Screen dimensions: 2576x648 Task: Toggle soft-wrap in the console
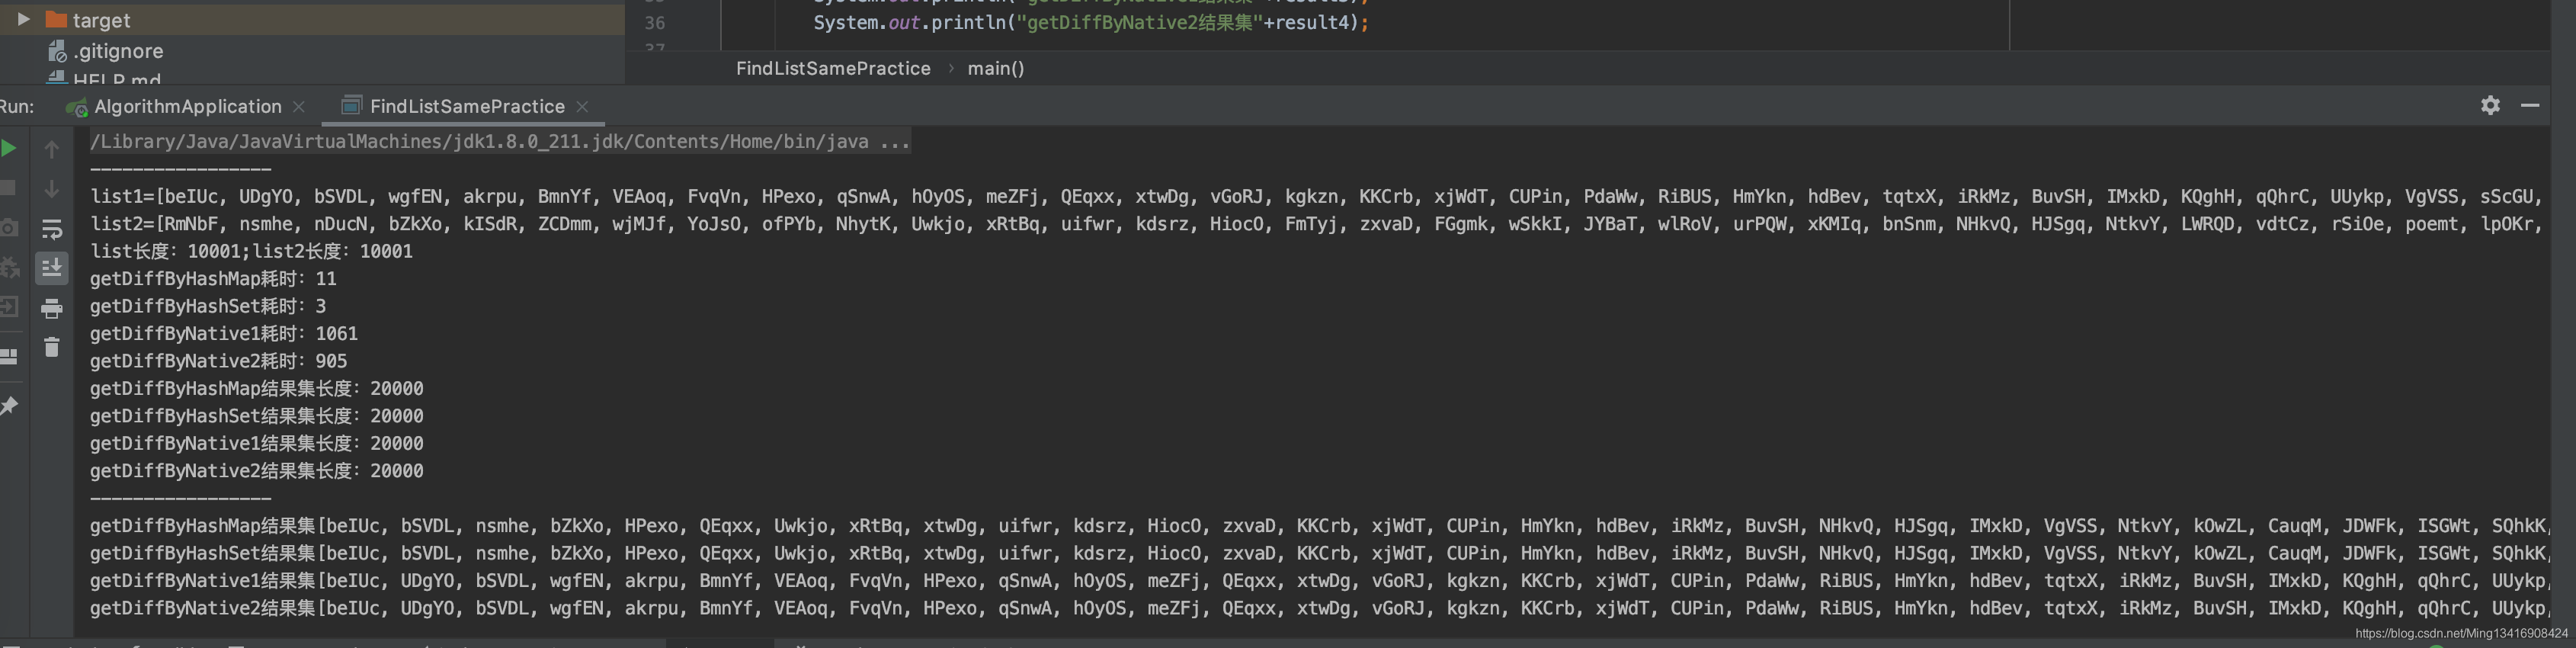tap(52, 229)
